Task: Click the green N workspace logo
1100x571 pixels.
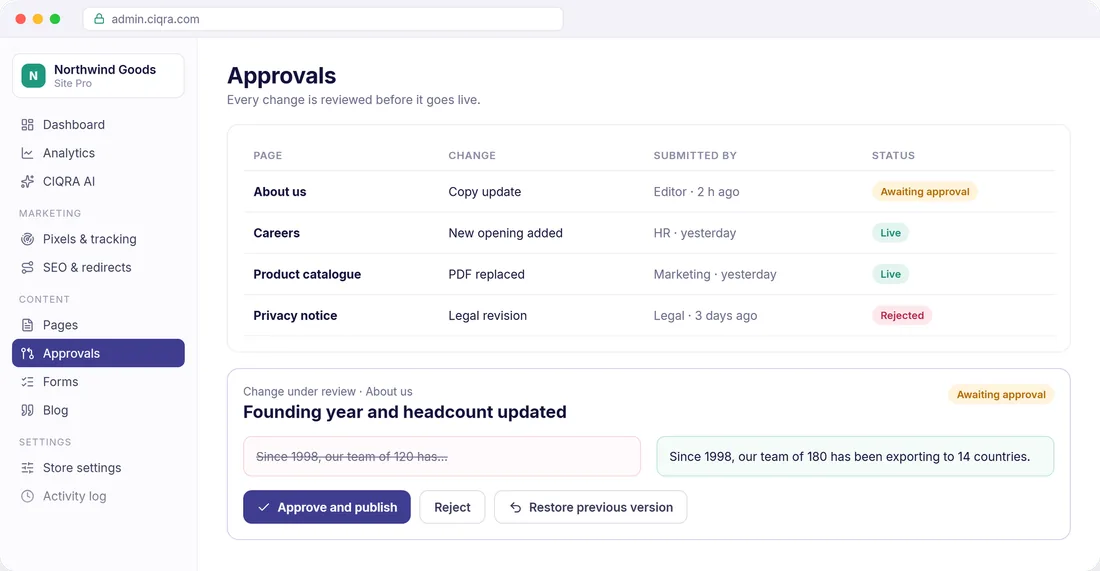Action: tap(33, 76)
